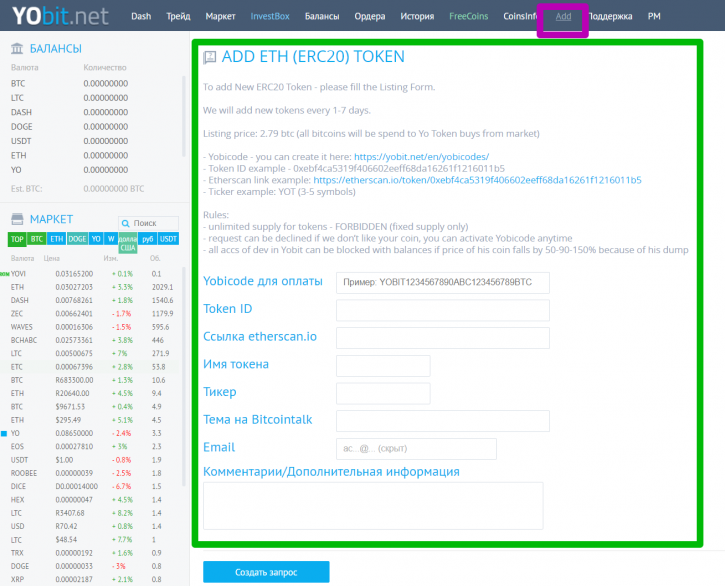
Task: Open История in the navigation bar
Action: (x=417, y=16)
